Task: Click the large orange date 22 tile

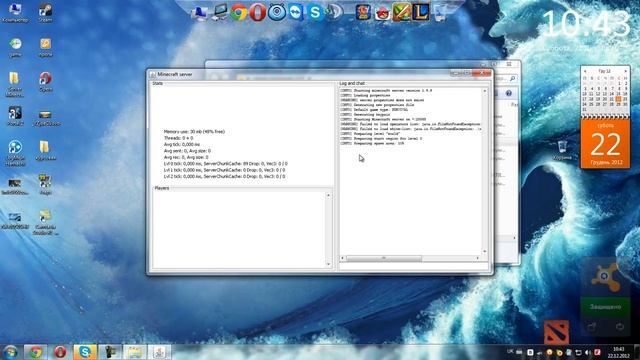Action: [605, 144]
